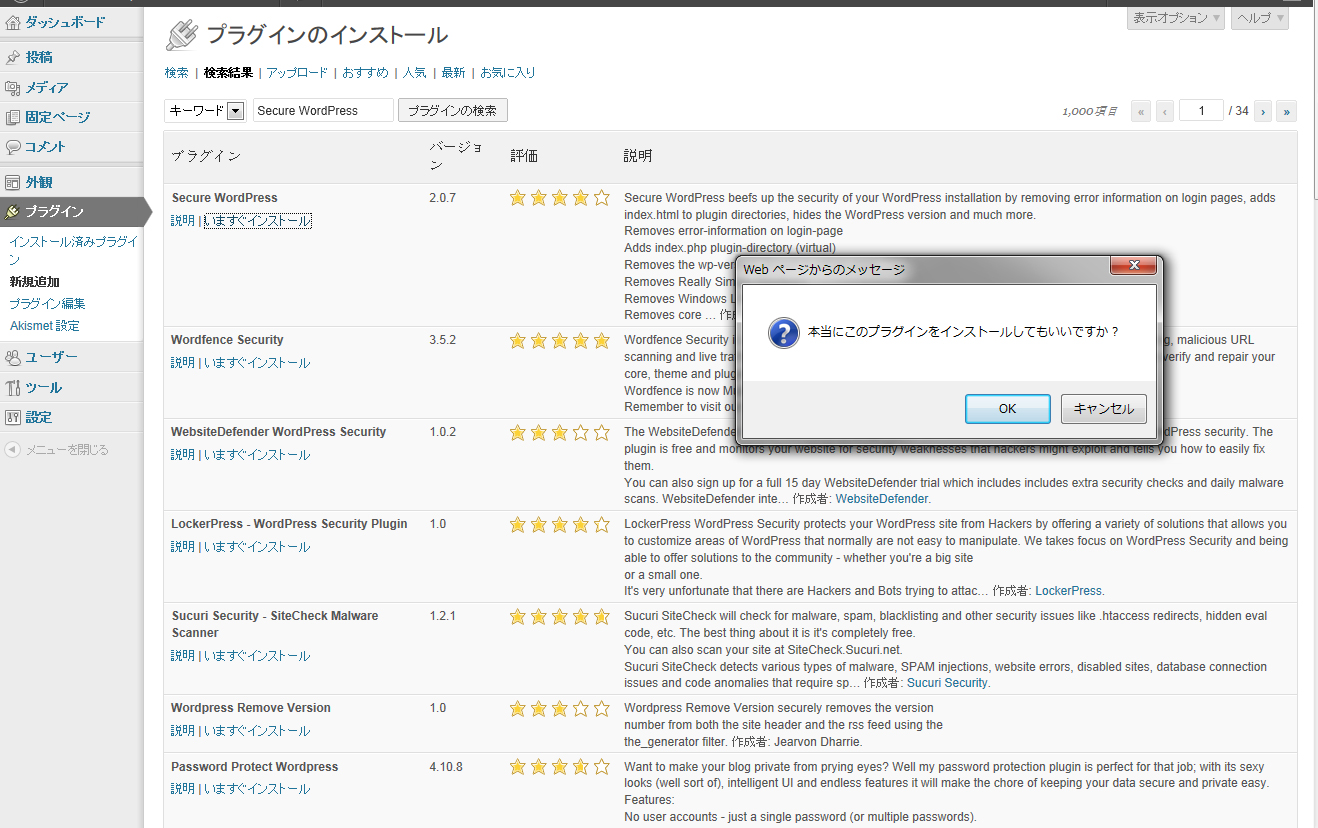Go to next page of results
This screenshot has height=828, width=1318.
tap(1263, 111)
